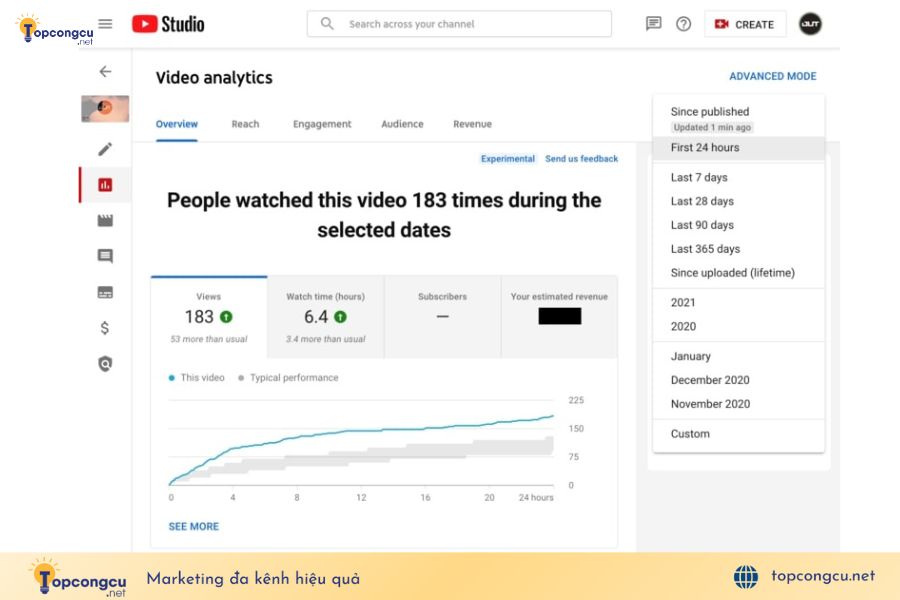The height and width of the screenshot is (600, 900).
Task: Click the search magnifier icon
Action: coord(327,24)
